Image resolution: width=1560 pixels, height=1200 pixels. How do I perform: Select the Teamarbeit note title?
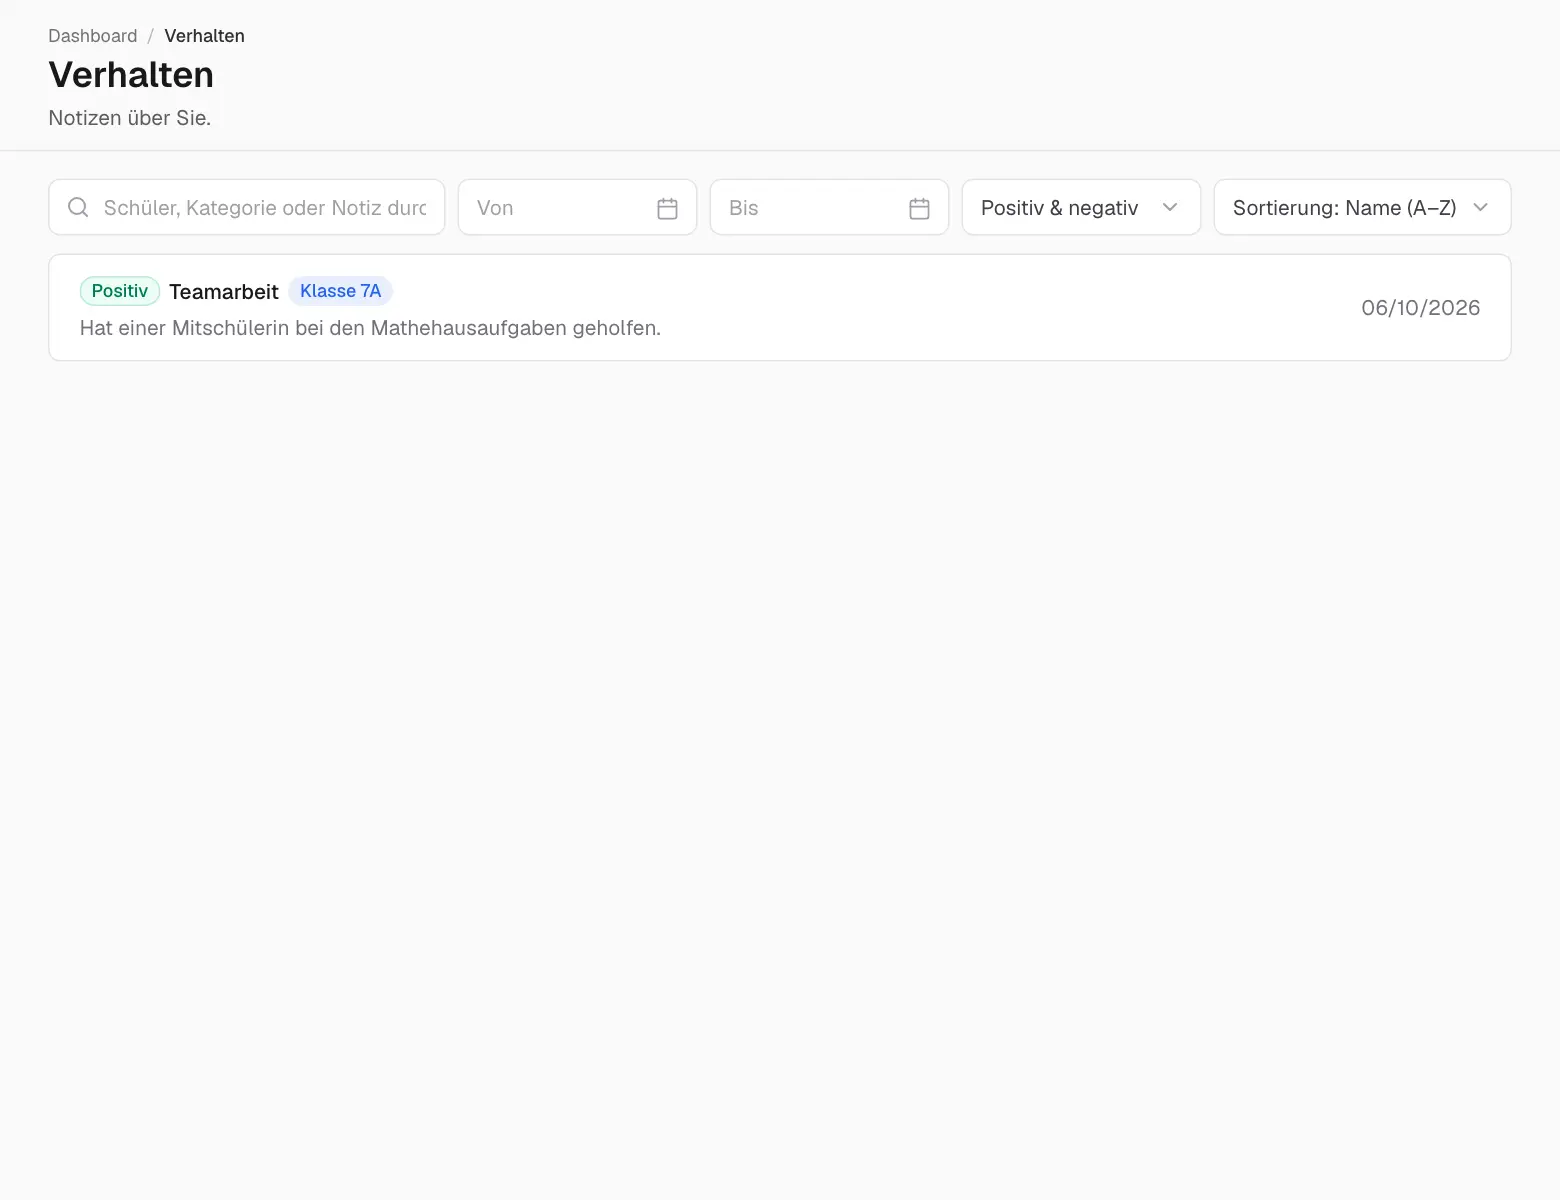(x=224, y=292)
